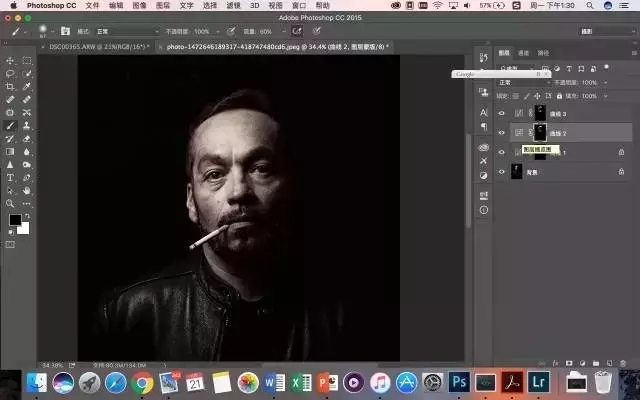Select the Lasso tool
640x400 pixels.
pyautogui.click(x=11, y=74)
